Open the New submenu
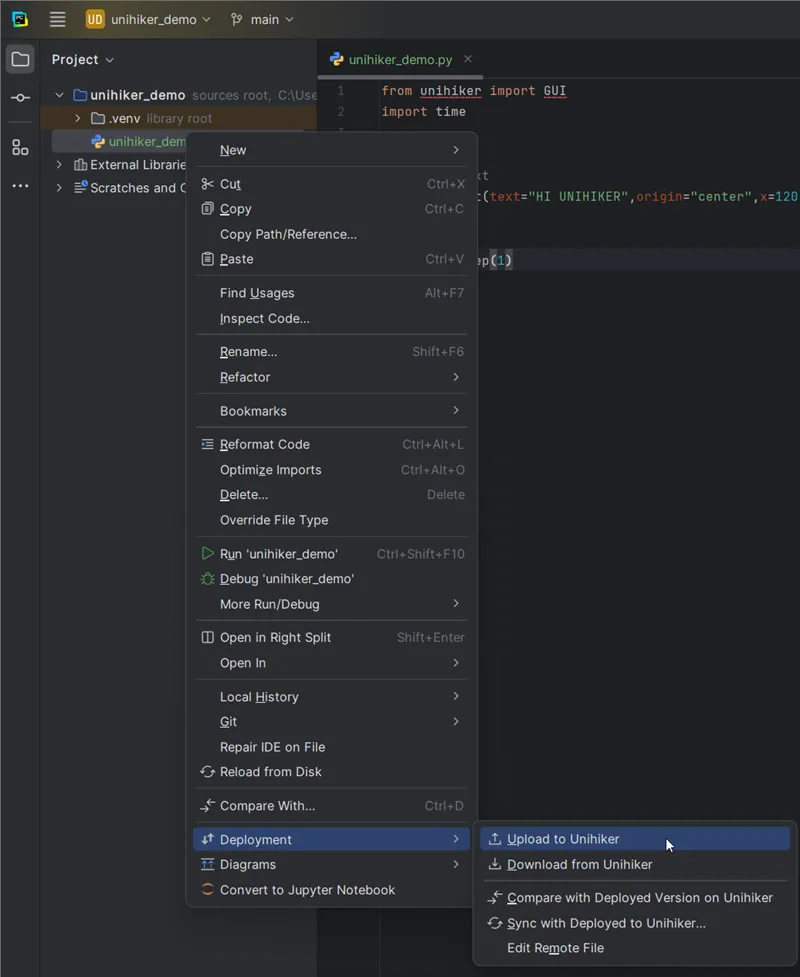This screenshot has width=800, height=977. coord(331,150)
